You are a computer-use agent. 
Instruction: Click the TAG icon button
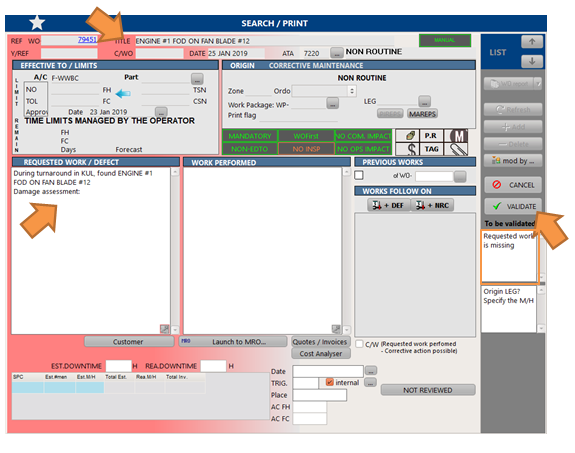click(x=431, y=149)
